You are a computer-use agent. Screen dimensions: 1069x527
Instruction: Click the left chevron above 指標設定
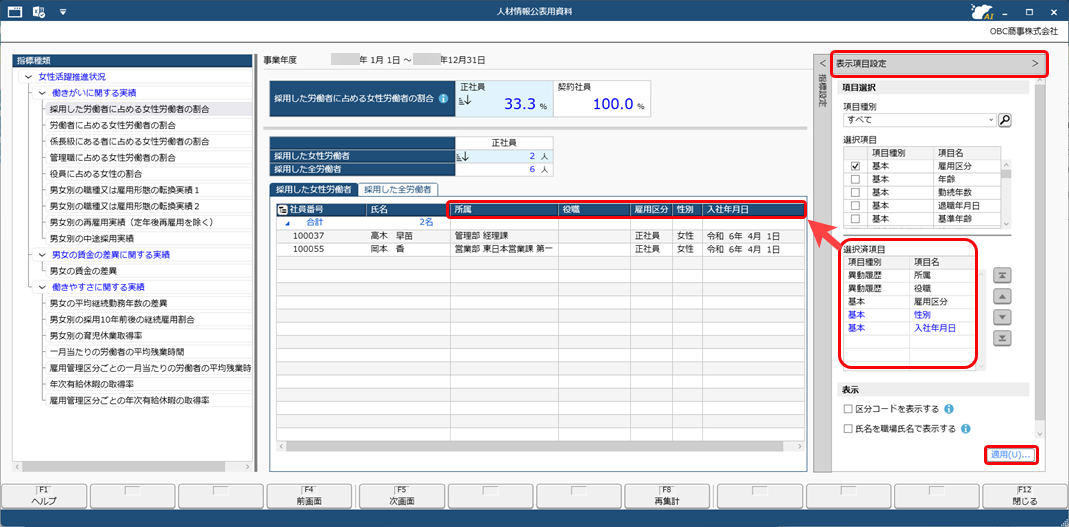(x=822, y=63)
